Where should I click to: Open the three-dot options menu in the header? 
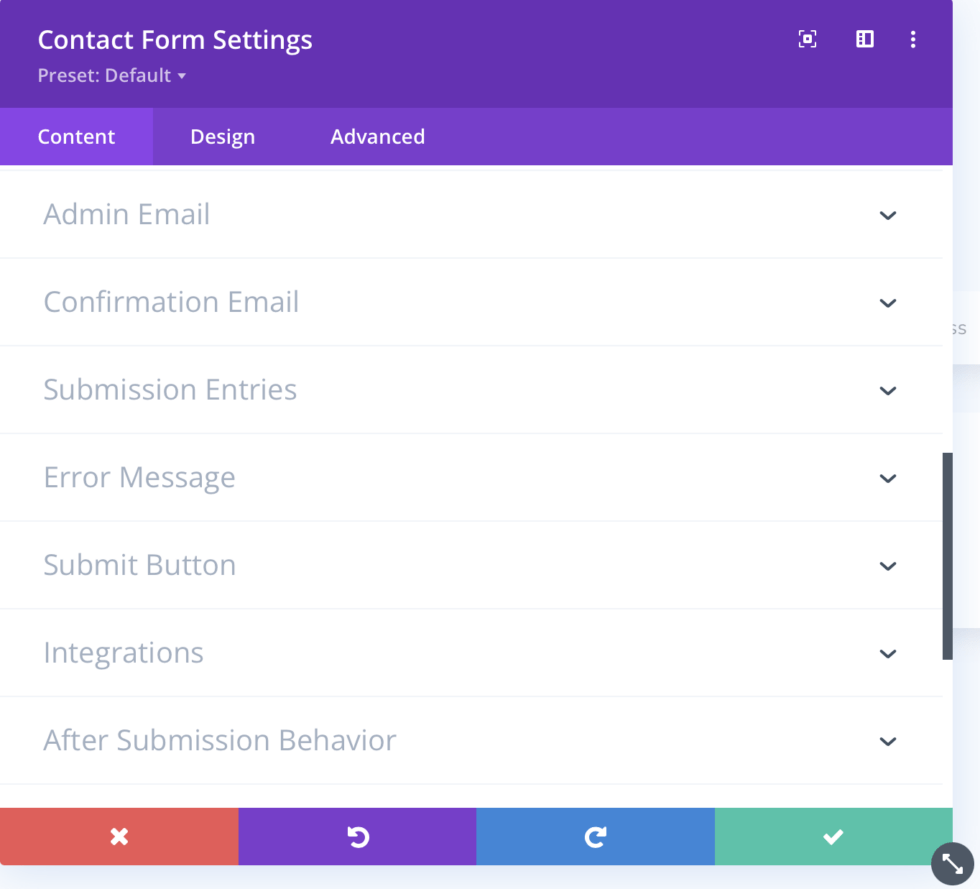click(x=913, y=39)
